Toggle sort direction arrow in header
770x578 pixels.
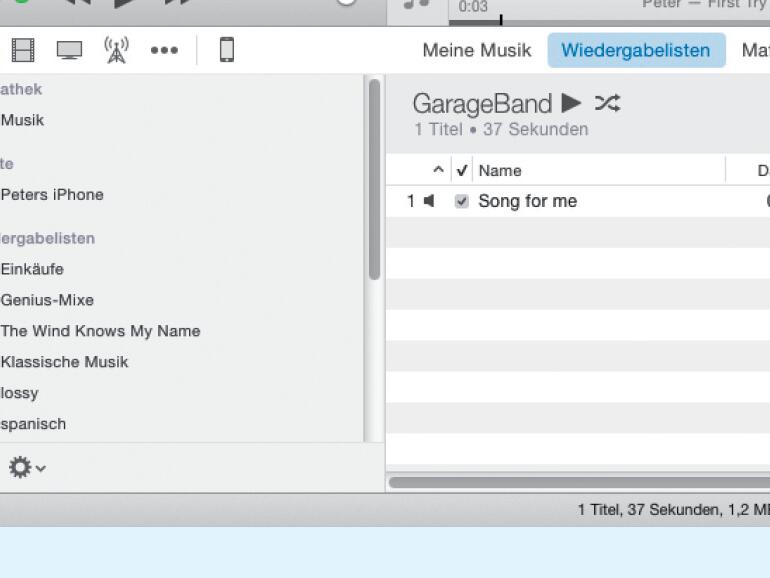(x=439, y=170)
